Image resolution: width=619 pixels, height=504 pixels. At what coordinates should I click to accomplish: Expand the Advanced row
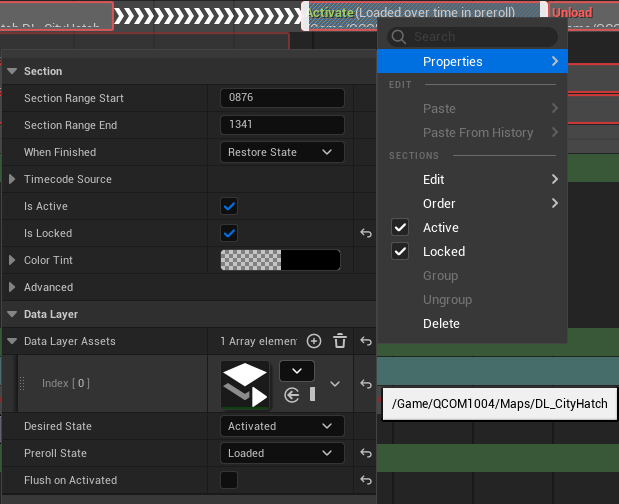click(x=12, y=287)
